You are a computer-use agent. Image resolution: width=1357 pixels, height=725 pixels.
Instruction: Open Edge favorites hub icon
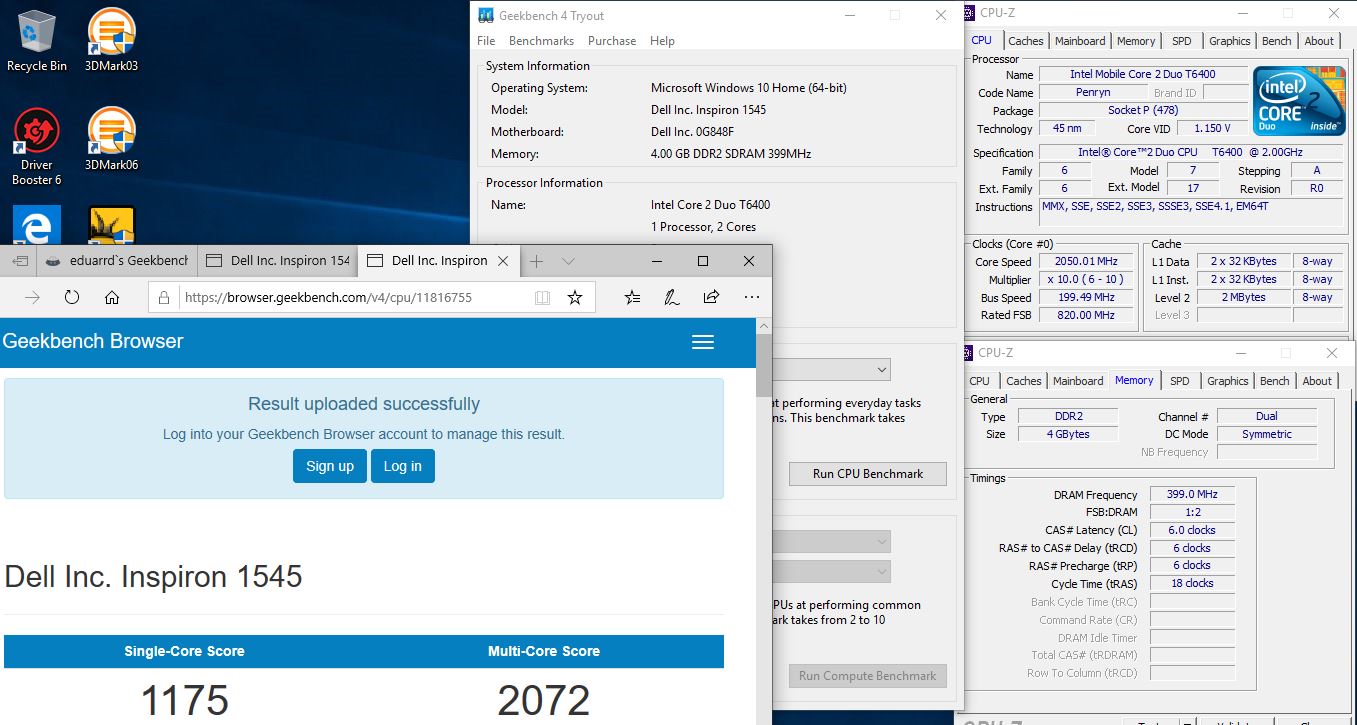coord(632,297)
